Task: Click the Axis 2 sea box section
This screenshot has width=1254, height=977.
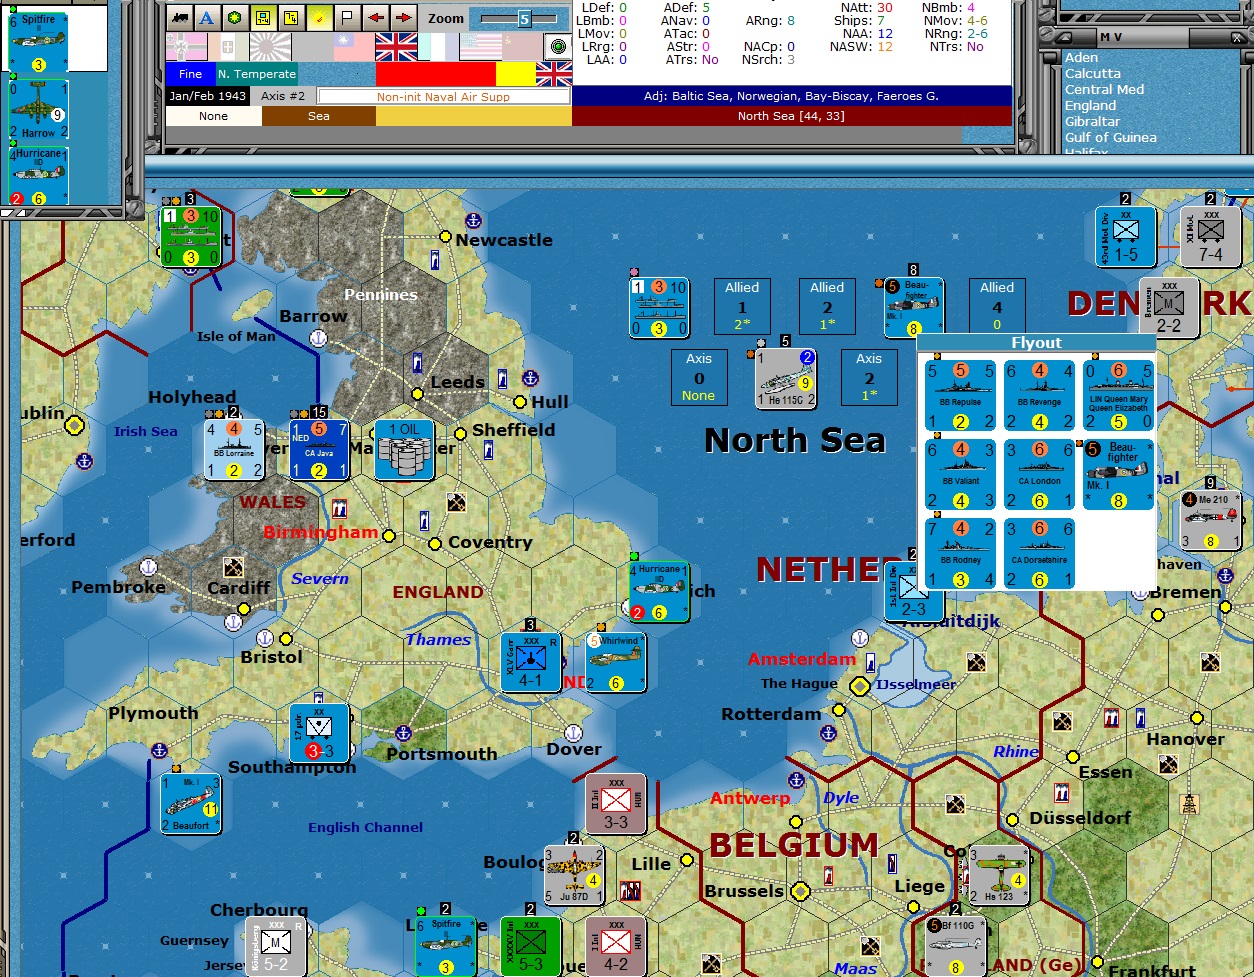Action: (869, 377)
